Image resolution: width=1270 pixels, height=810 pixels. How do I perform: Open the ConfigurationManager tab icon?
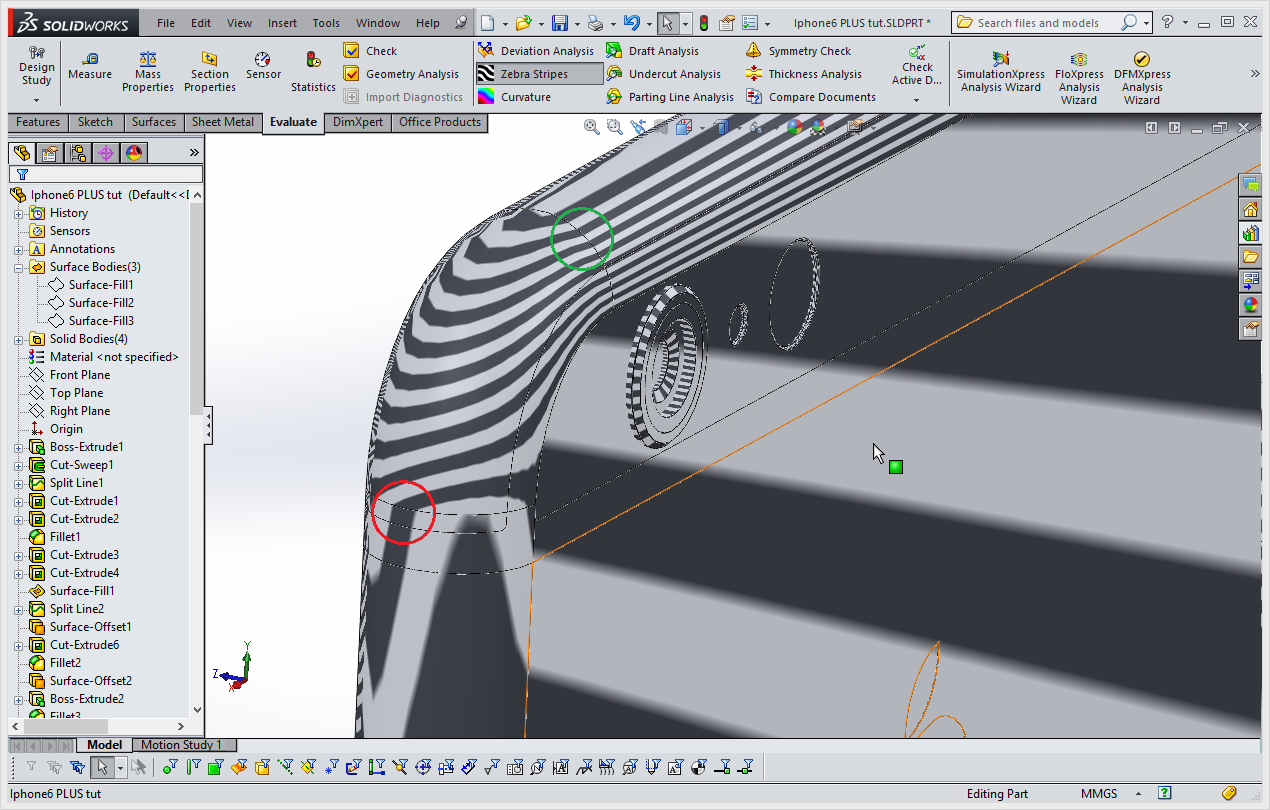(78, 153)
